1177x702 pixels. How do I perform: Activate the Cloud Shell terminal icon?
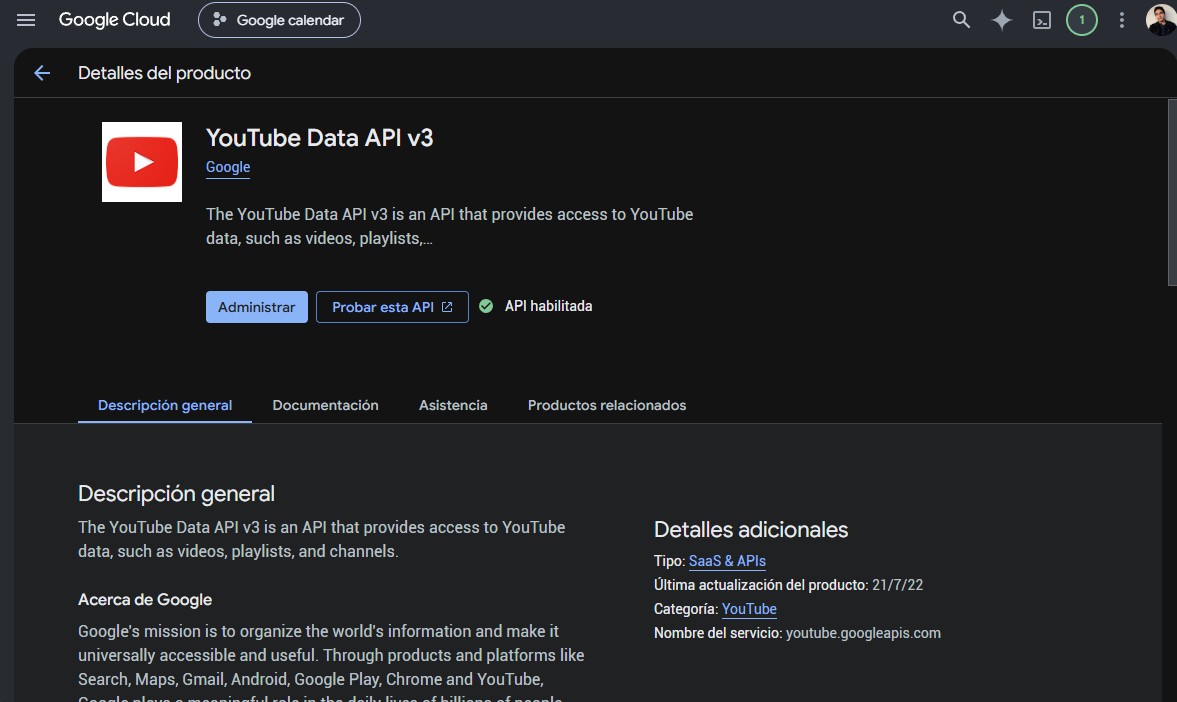click(1042, 20)
